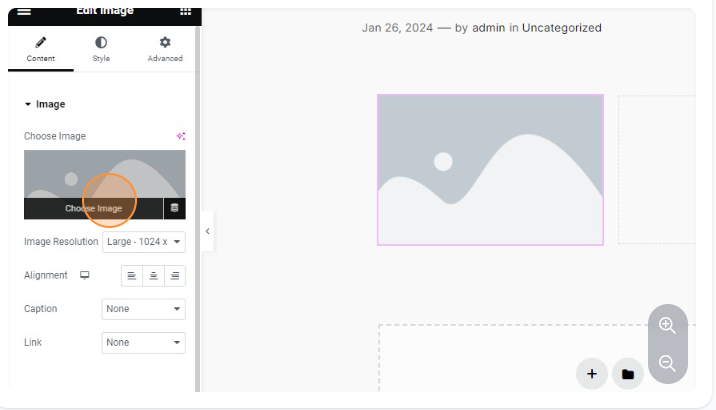
Task: Set image alignment to left
Action: 132,276
